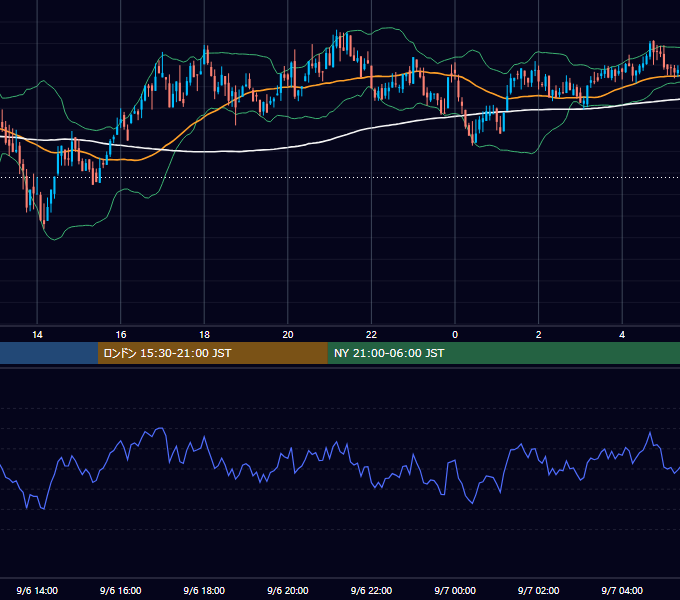
Task: Click the NY 21:00-06:00 JST session bar
Action: 503,353
